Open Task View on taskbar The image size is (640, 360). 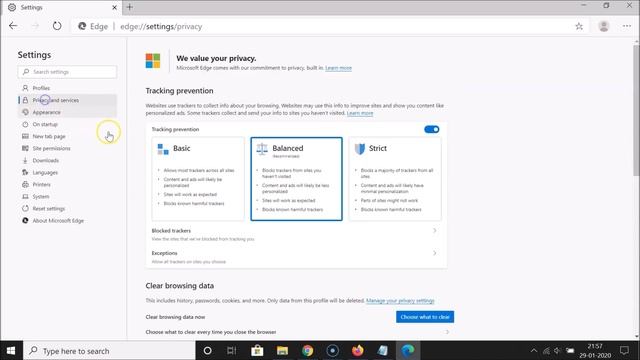tap(231, 351)
